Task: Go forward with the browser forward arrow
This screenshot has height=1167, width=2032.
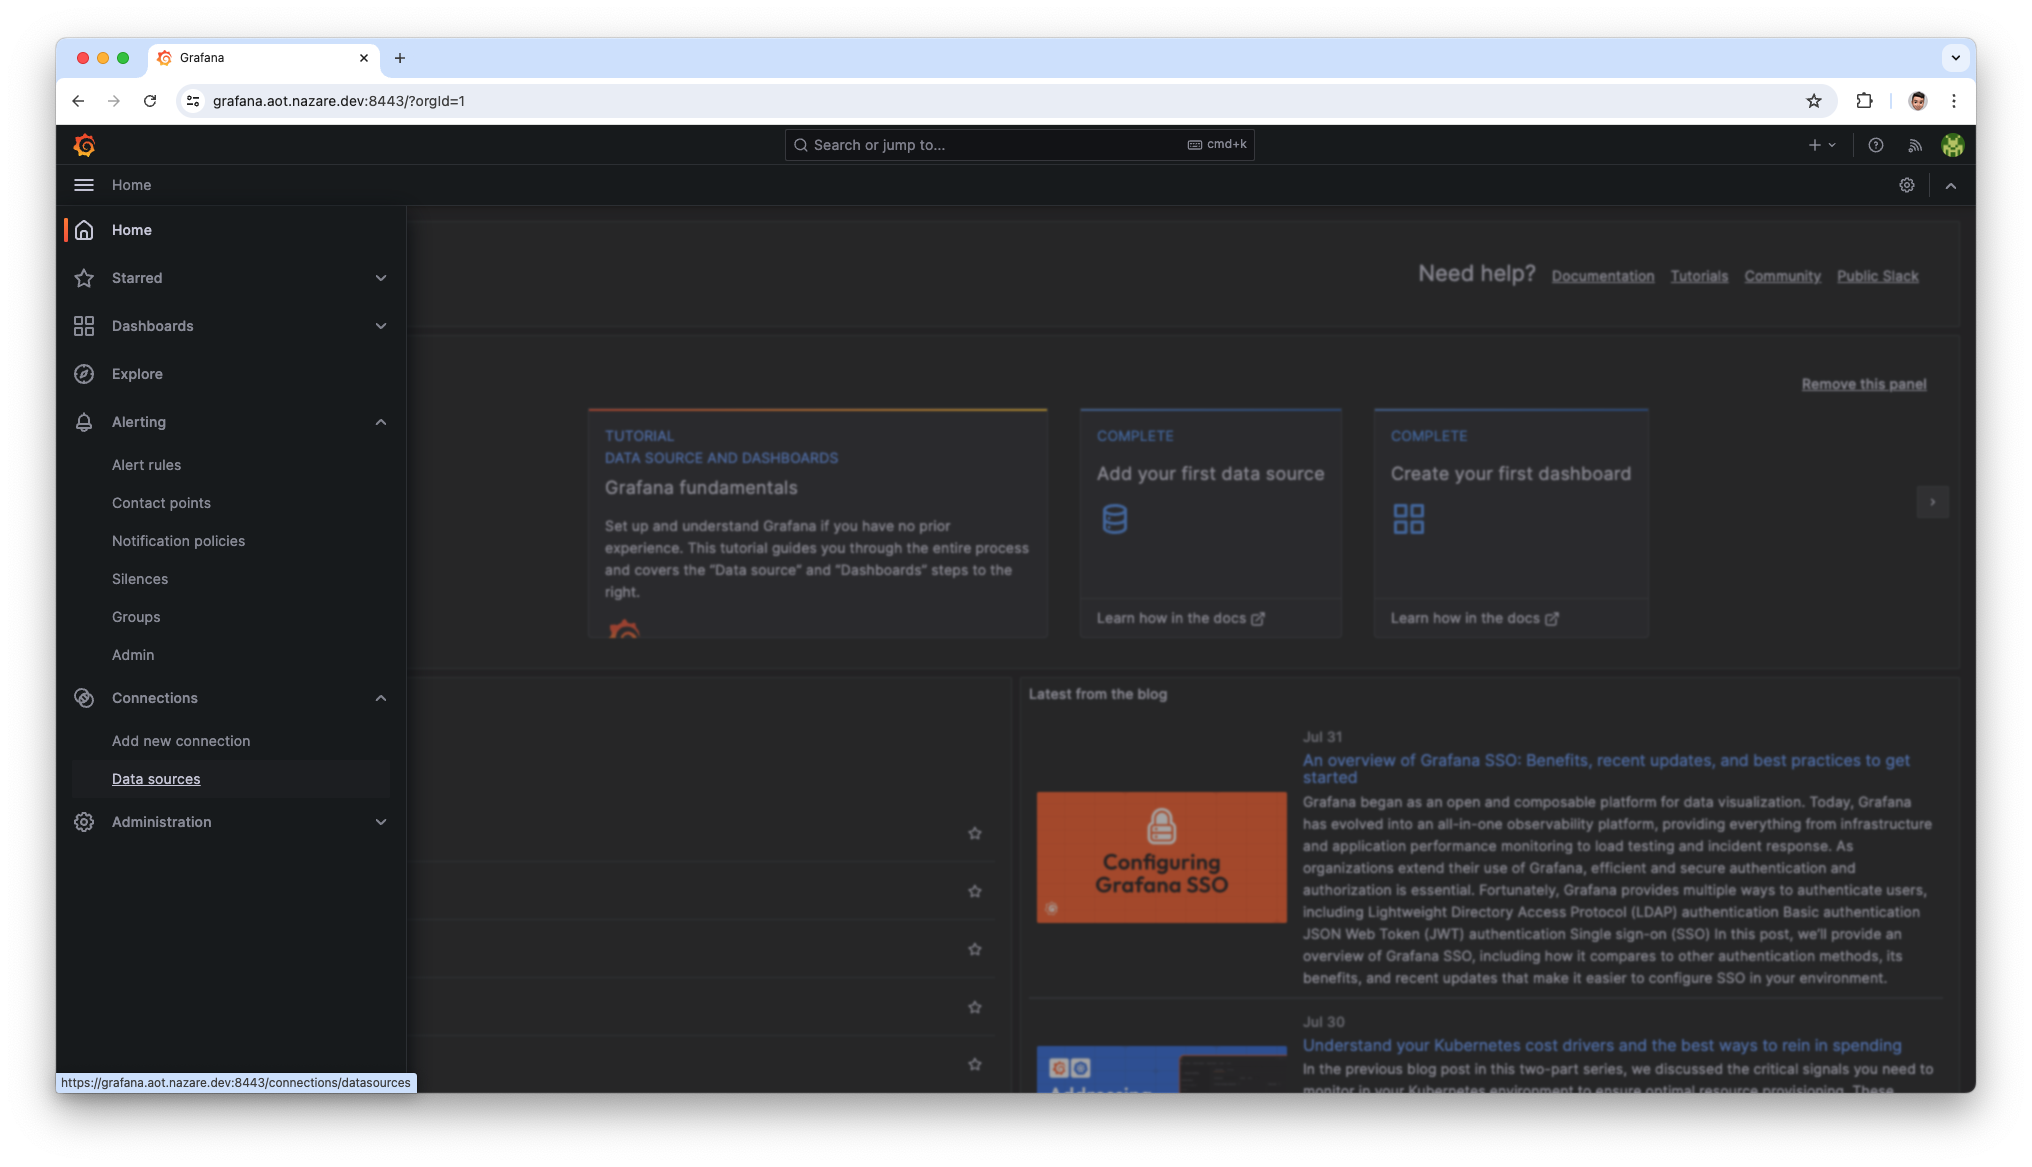Action: 114,101
